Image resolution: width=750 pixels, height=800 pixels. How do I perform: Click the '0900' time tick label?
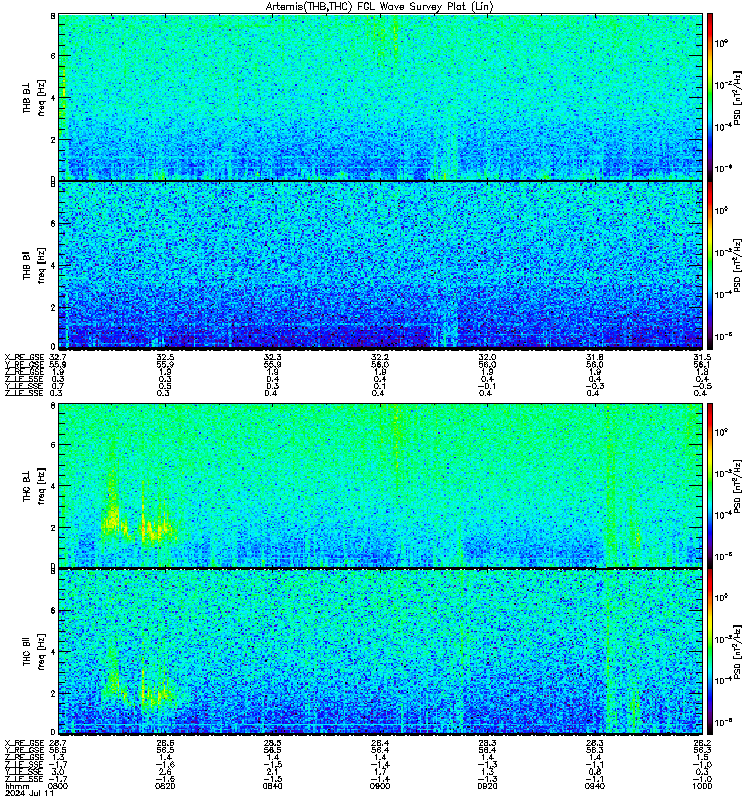pos(380,786)
